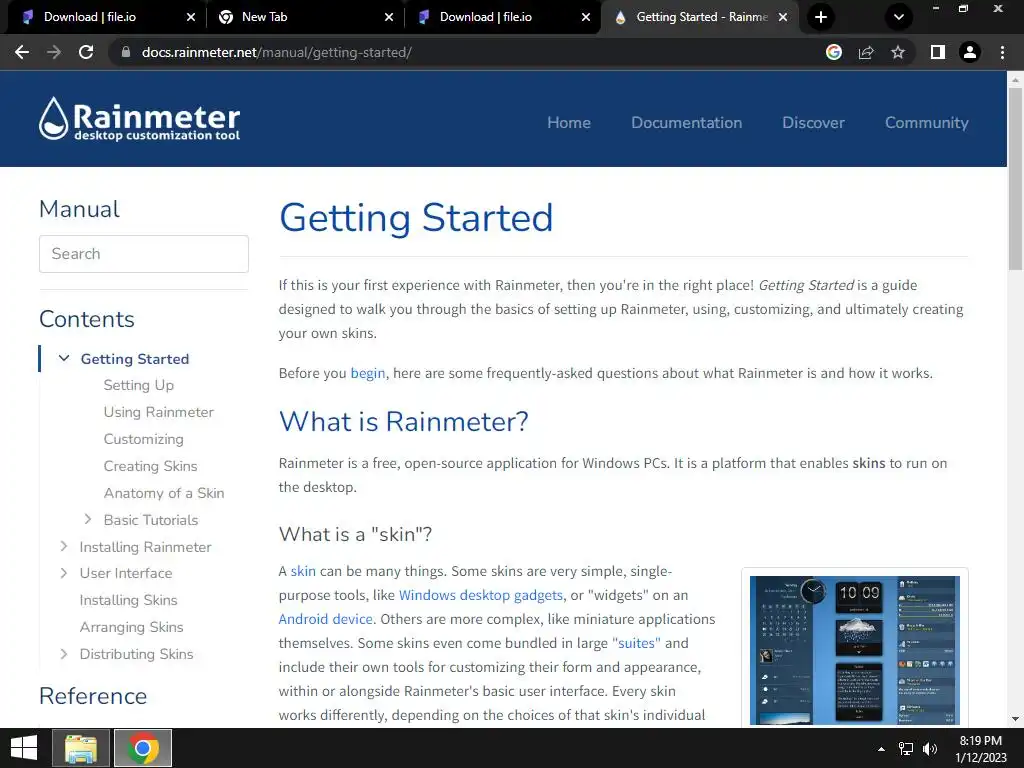Open the Anatomy of a Skin link
This screenshot has height=768, width=1024.
click(x=164, y=493)
